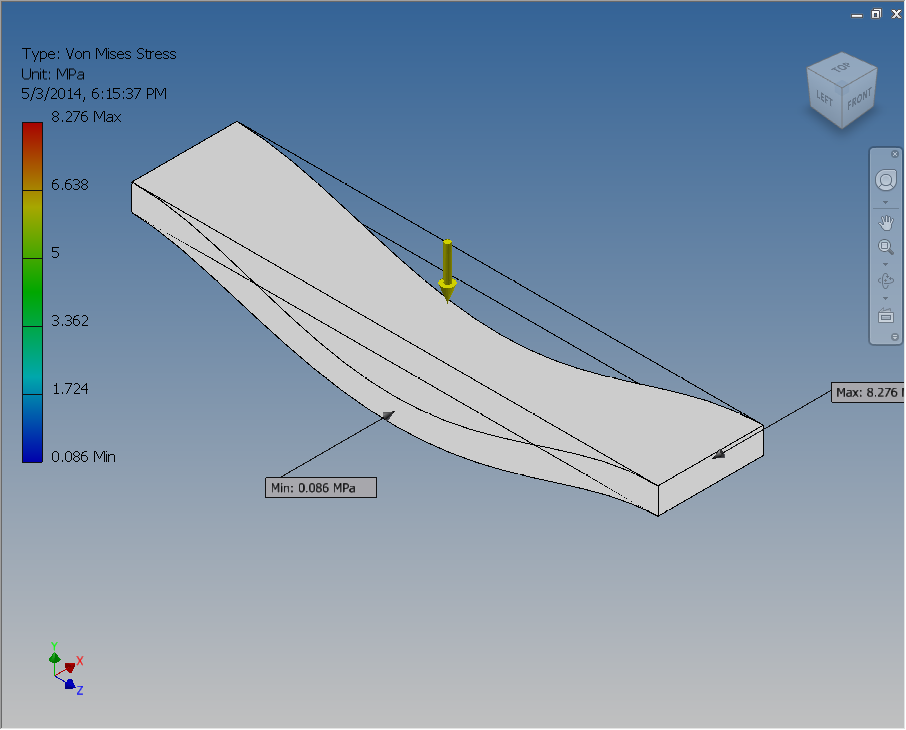The width and height of the screenshot is (906, 730).
Task: Open the Zoom tool dropdown arrow
Action: tap(885, 265)
